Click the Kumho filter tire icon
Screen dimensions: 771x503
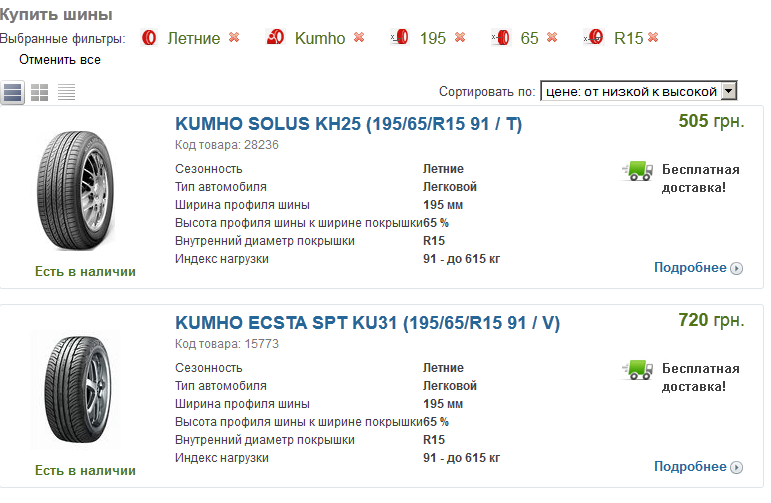click(x=276, y=38)
